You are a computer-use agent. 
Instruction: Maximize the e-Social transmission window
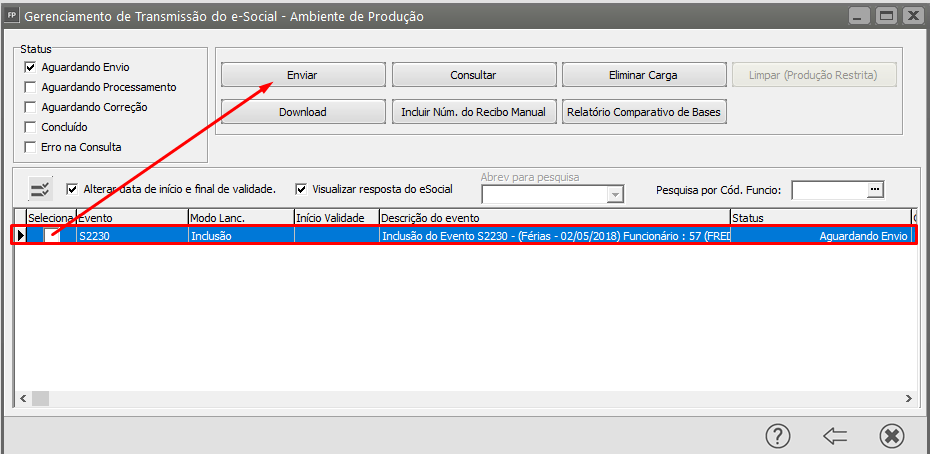[886, 16]
